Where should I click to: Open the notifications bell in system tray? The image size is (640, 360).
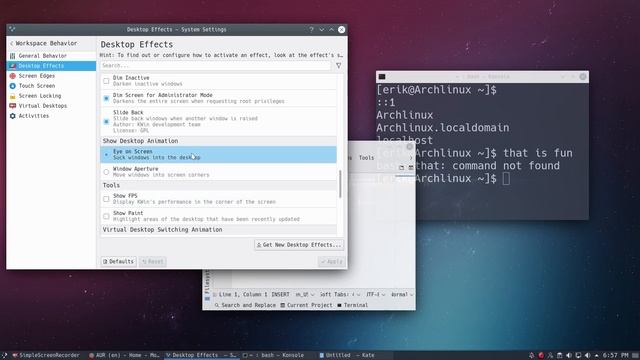531,356
